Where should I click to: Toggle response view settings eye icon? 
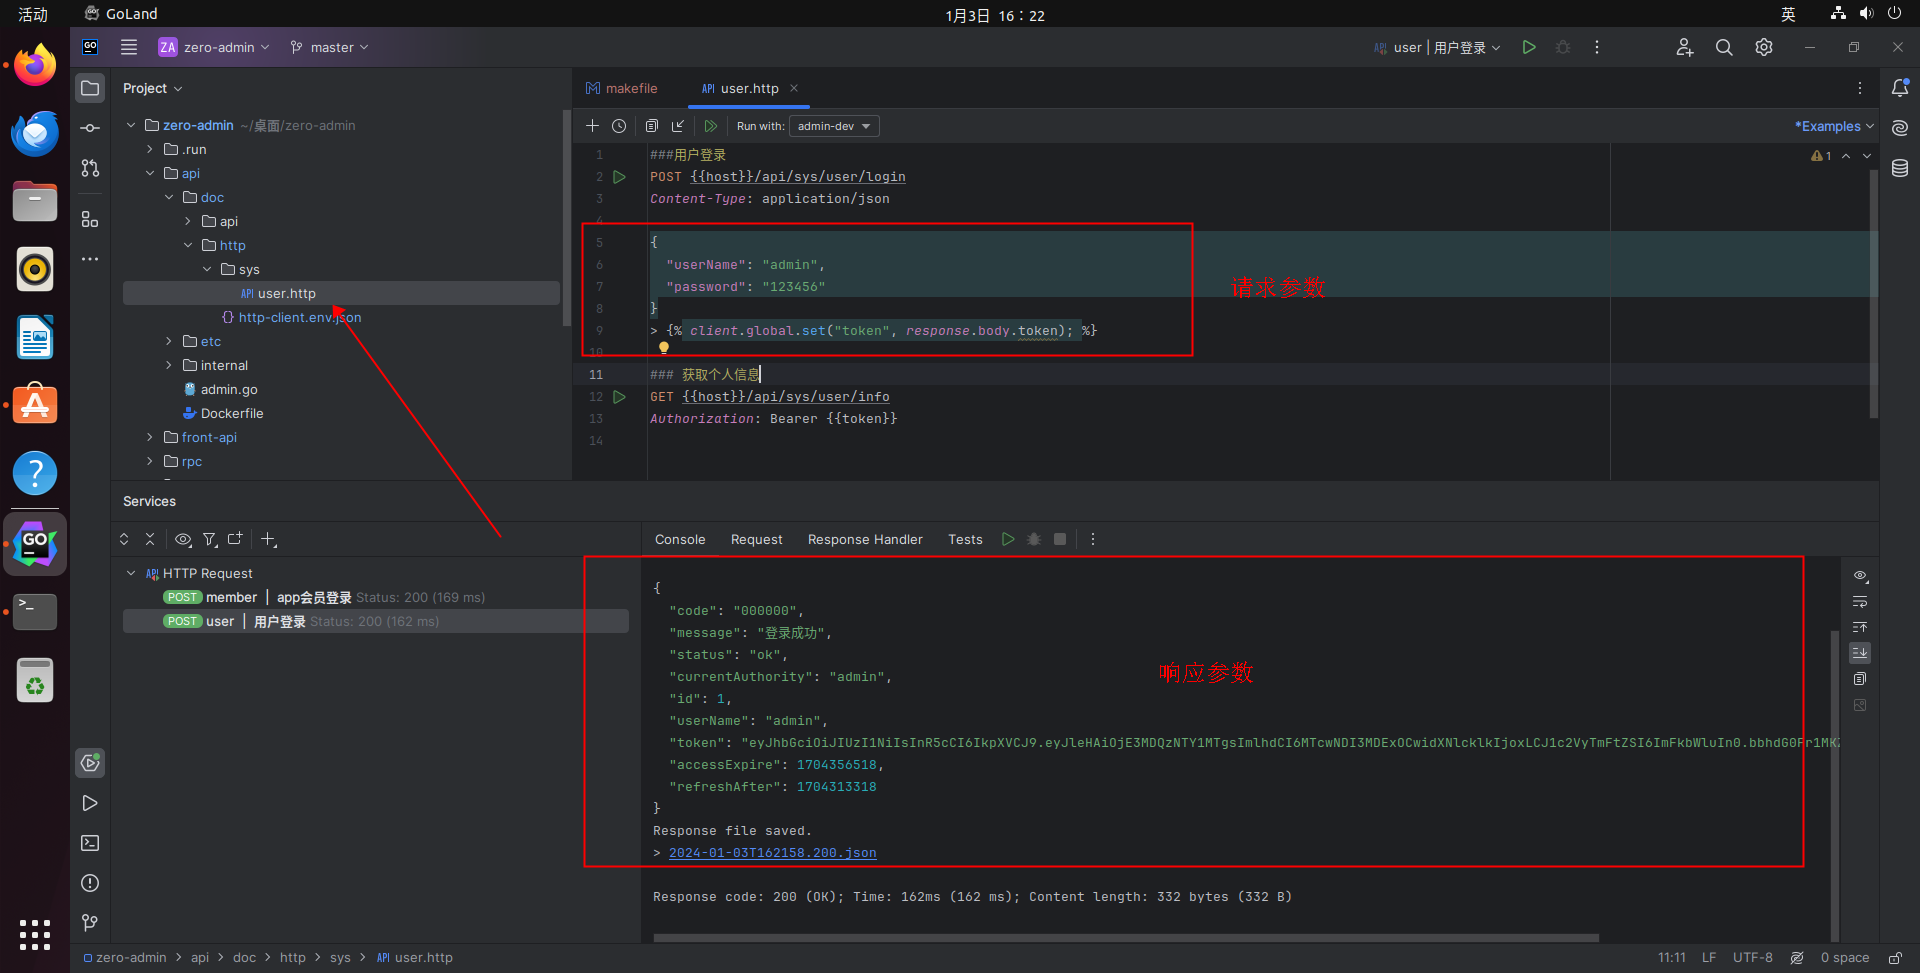(1860, 576)
